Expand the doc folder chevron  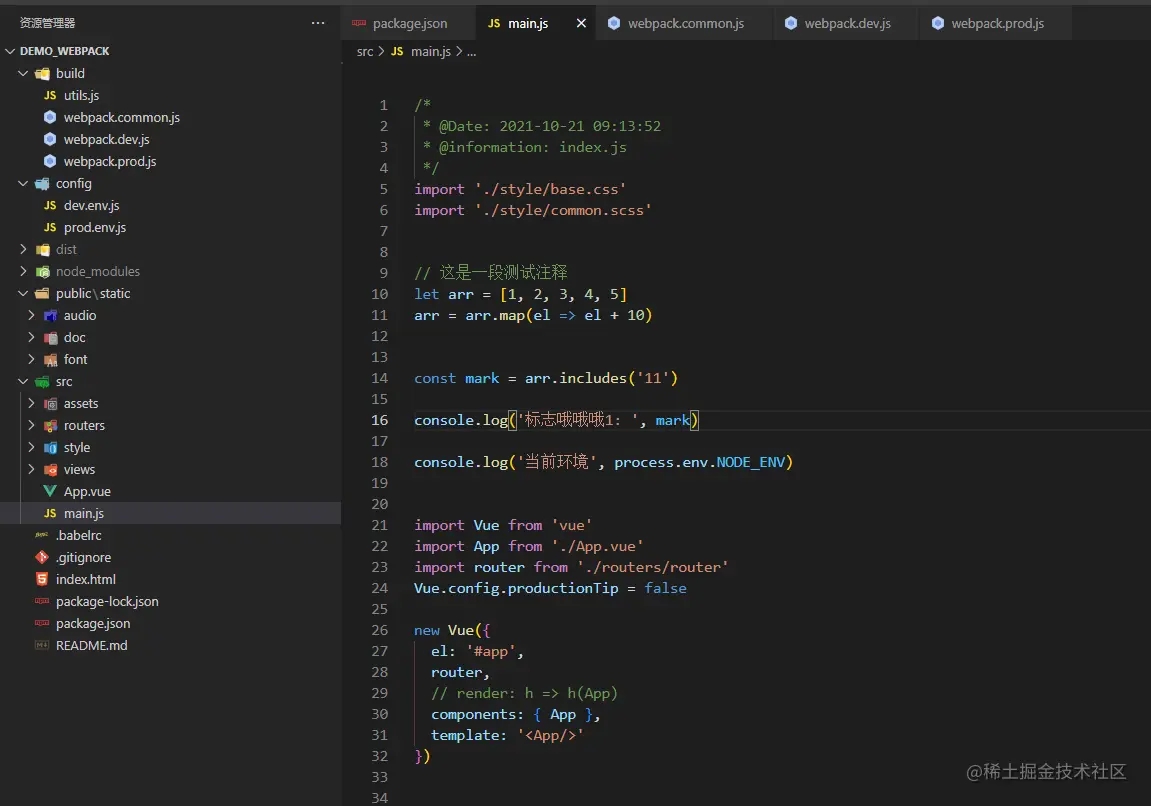pos(31,338)
